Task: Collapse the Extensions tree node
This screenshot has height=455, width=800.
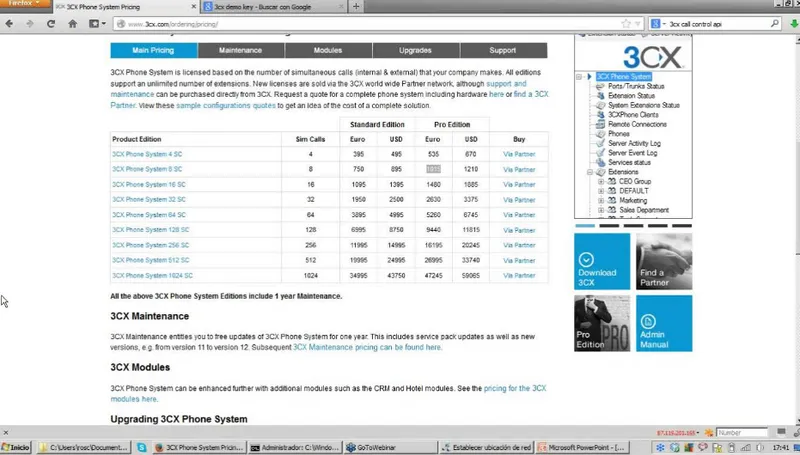Action: [590, 172]
